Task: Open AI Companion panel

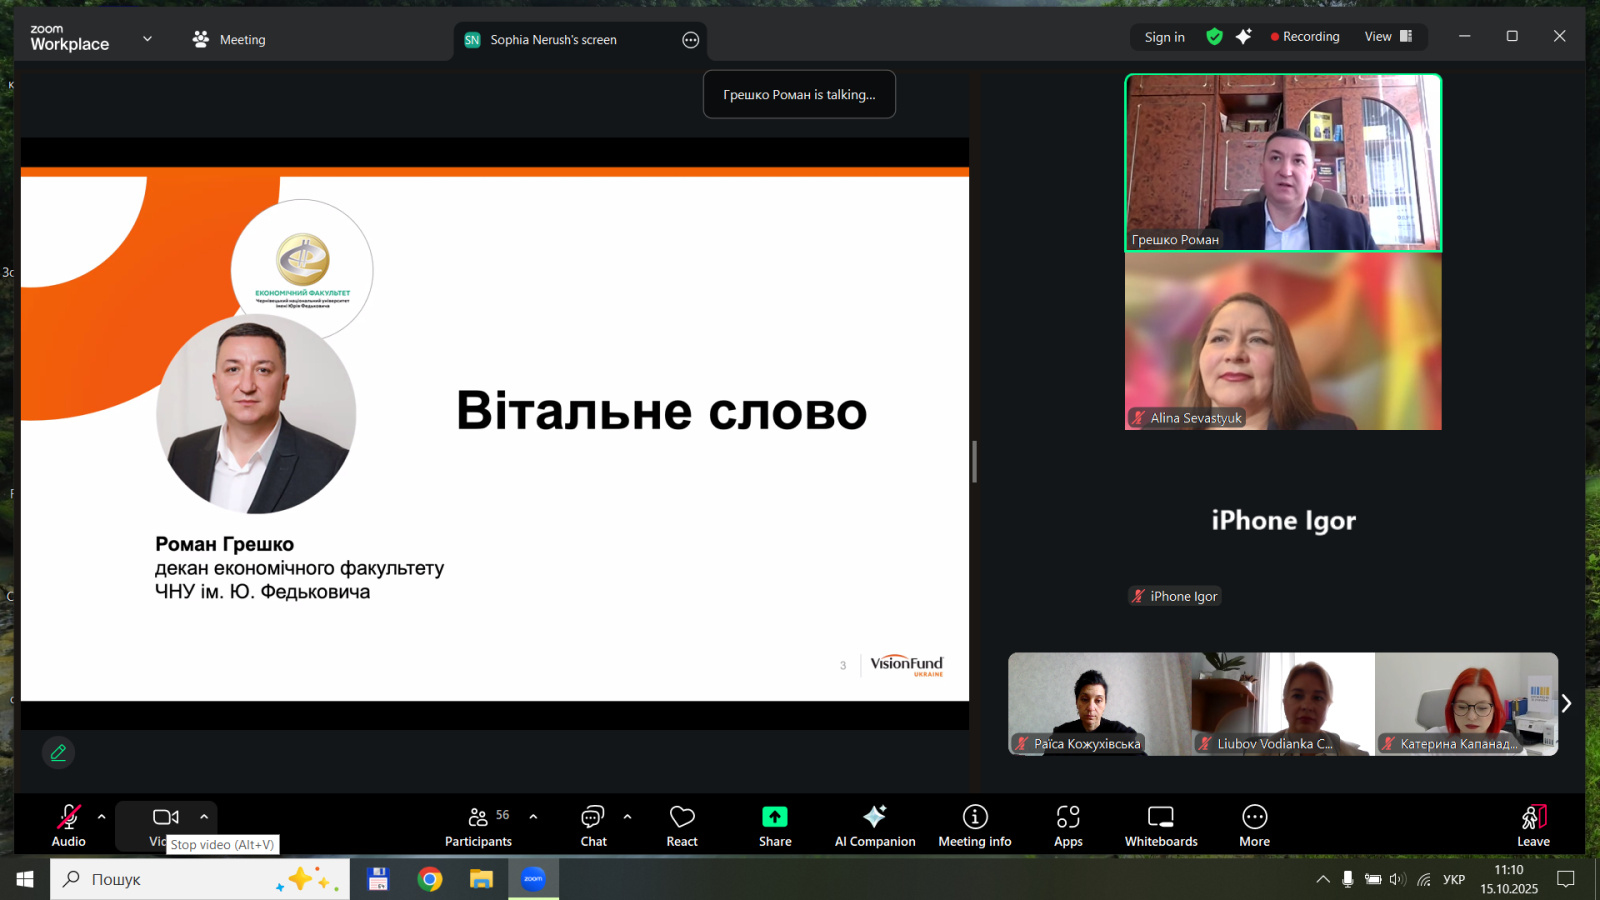Action: 874,825
